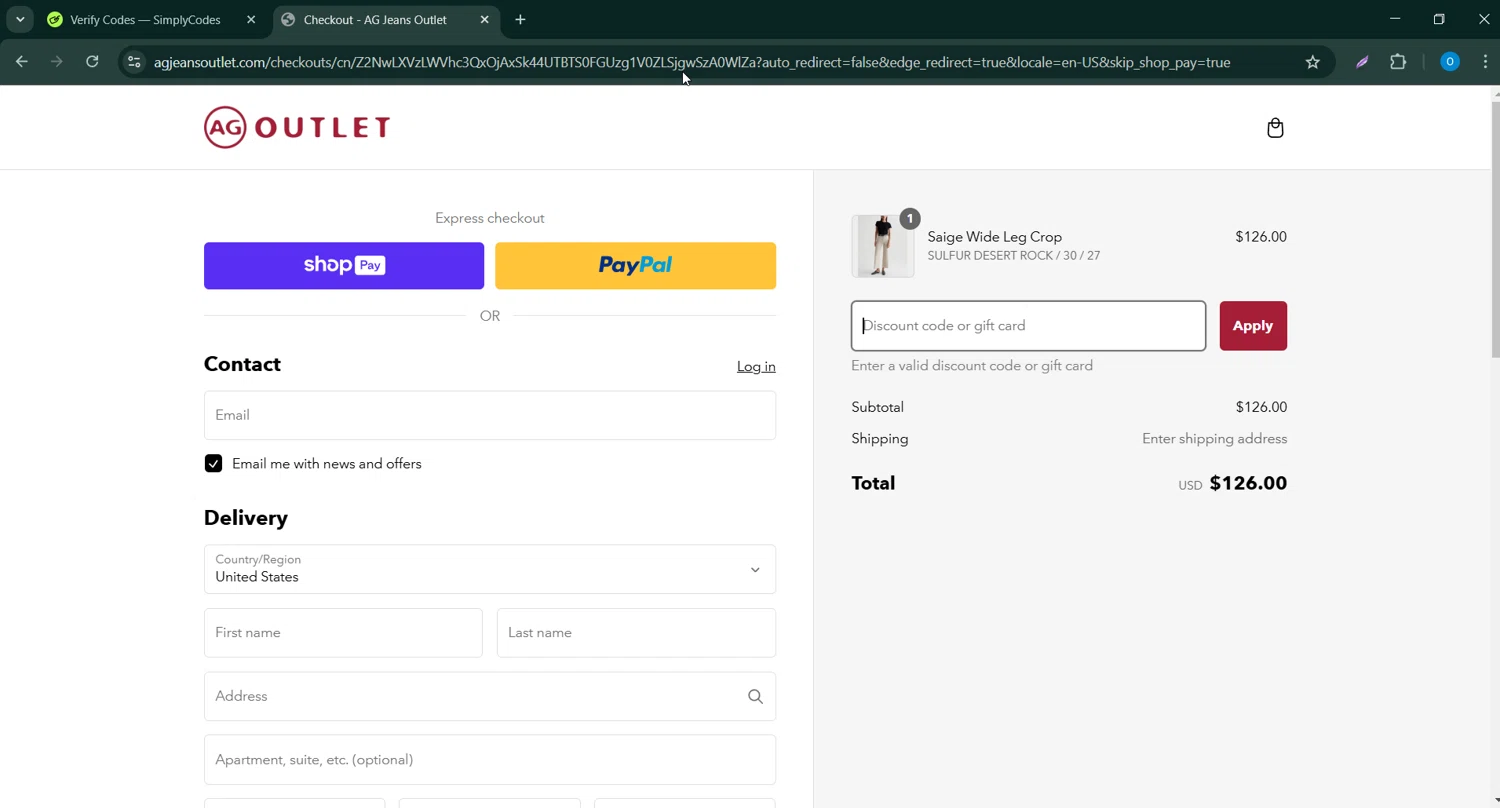Open the Chrome three-dot menu
Image resolution: width=1500 pixels, height=808 pixels.
1485,62
